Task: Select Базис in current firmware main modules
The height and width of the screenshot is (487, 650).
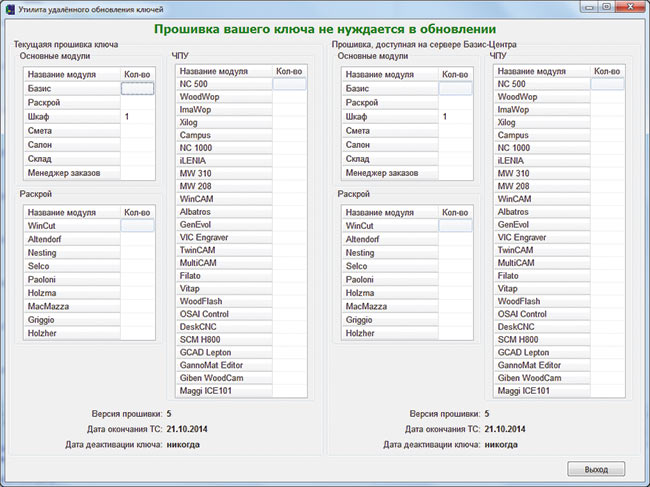Action: pyautogui.click(x=71, y=89)
